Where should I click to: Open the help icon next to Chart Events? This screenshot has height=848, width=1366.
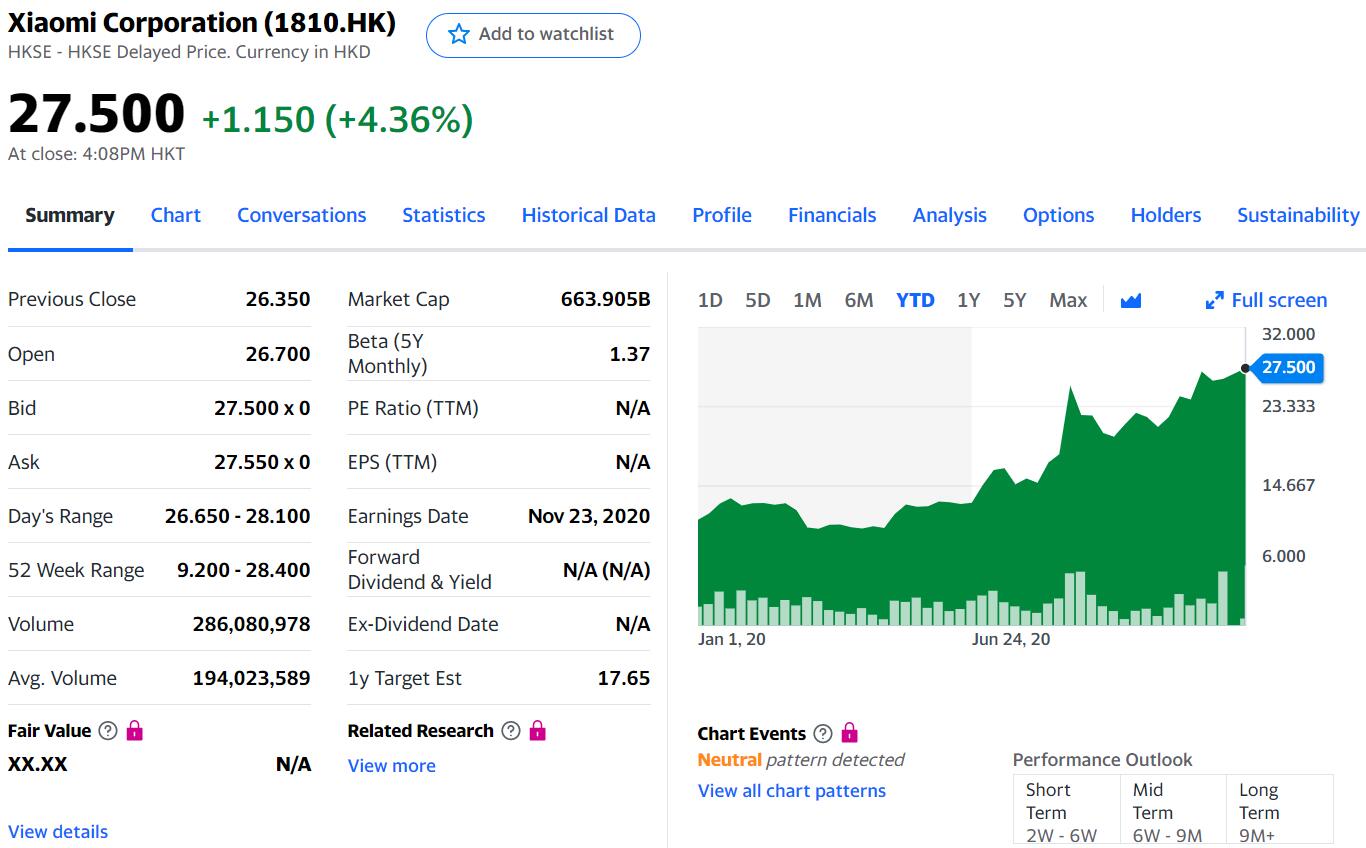(x=820, y=733)
